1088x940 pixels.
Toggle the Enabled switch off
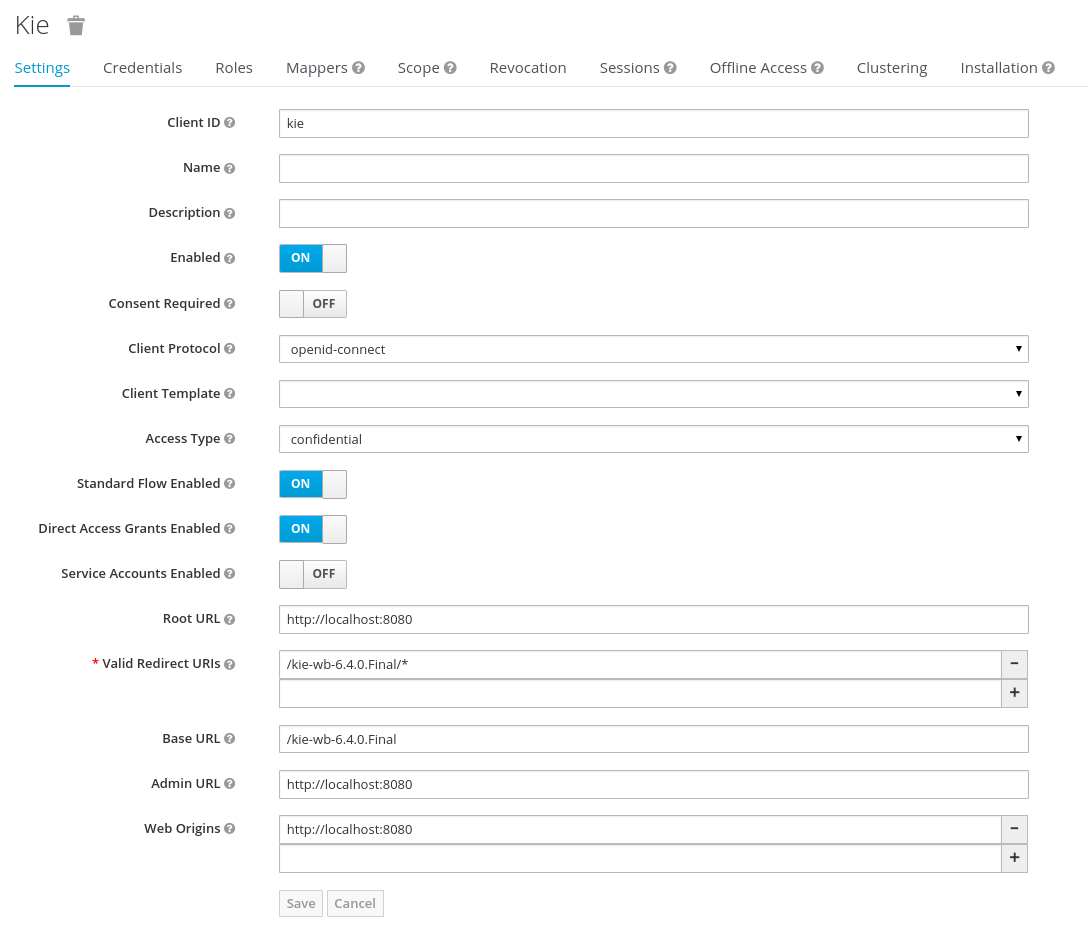click(x=312, y=258)
